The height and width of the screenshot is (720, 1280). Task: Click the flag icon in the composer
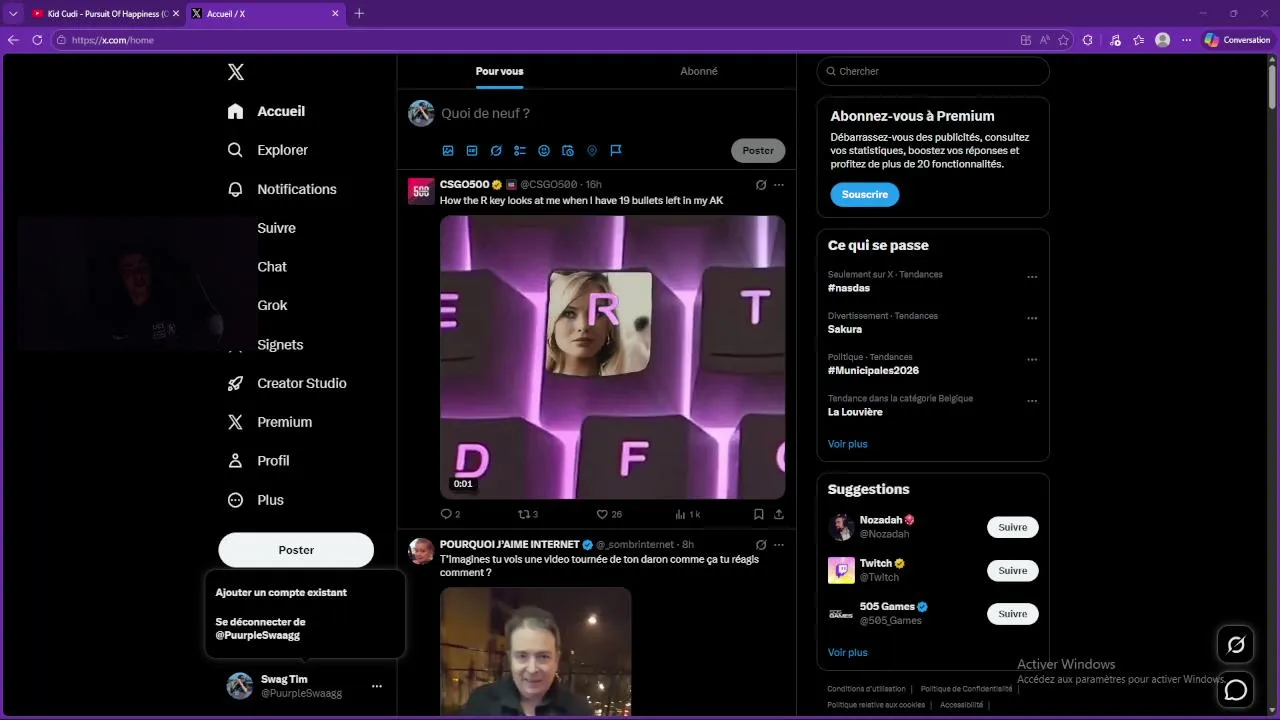point(616,151)
